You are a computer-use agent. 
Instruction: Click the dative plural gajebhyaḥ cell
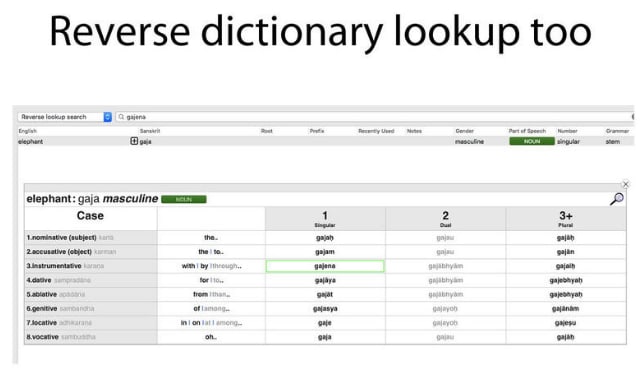(x=565, y=280)
